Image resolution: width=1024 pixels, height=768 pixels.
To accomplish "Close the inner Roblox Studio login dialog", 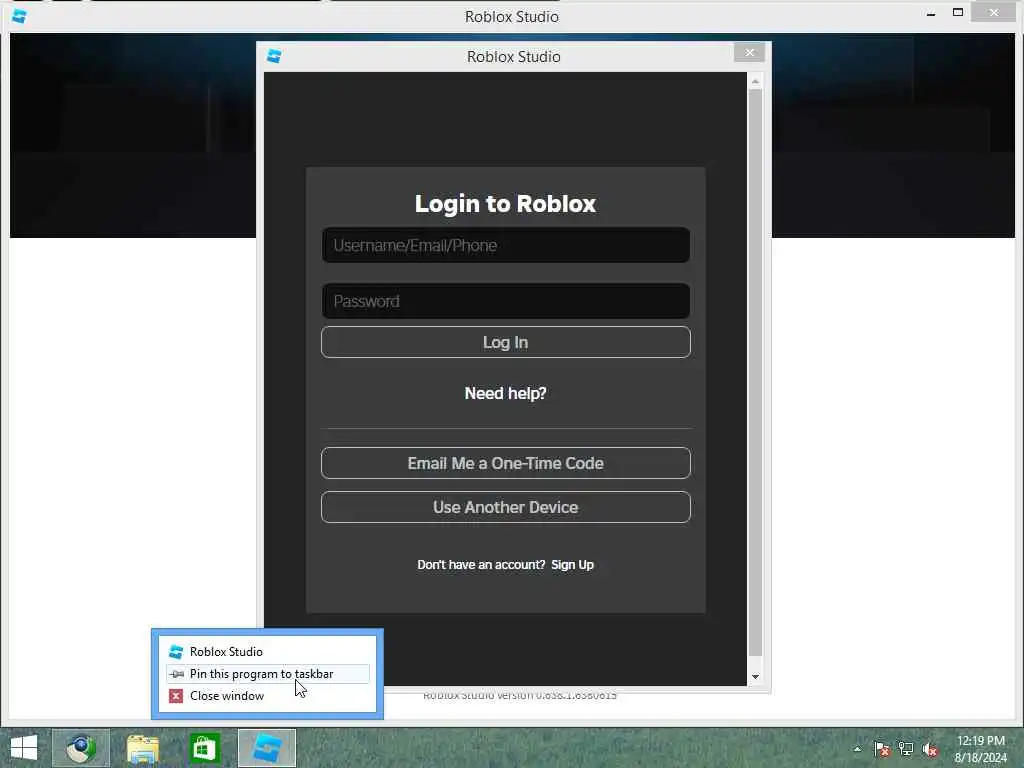I will (x=749, y=52).
